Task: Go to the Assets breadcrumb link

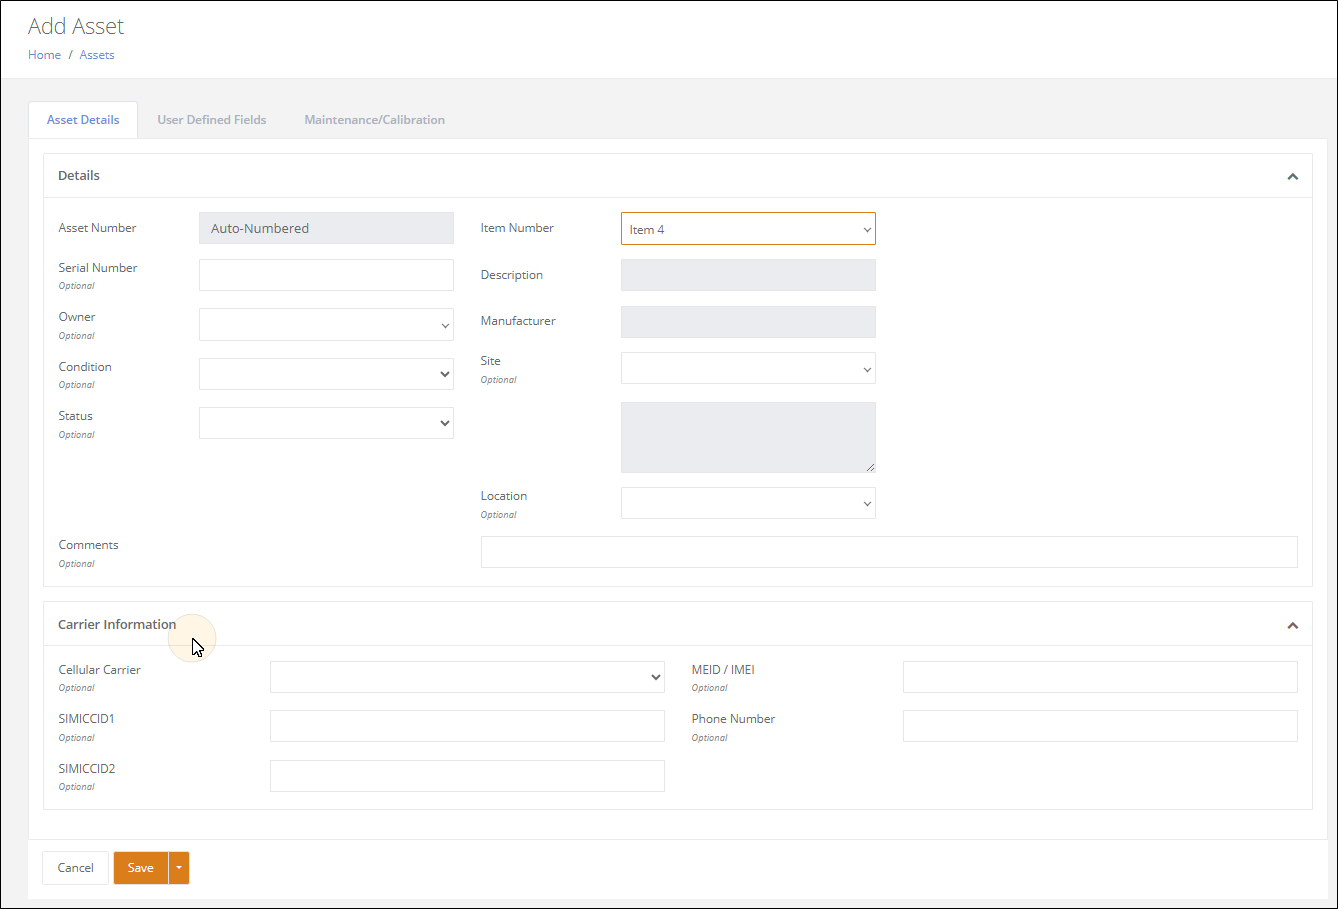Action: tap(97, 55)
